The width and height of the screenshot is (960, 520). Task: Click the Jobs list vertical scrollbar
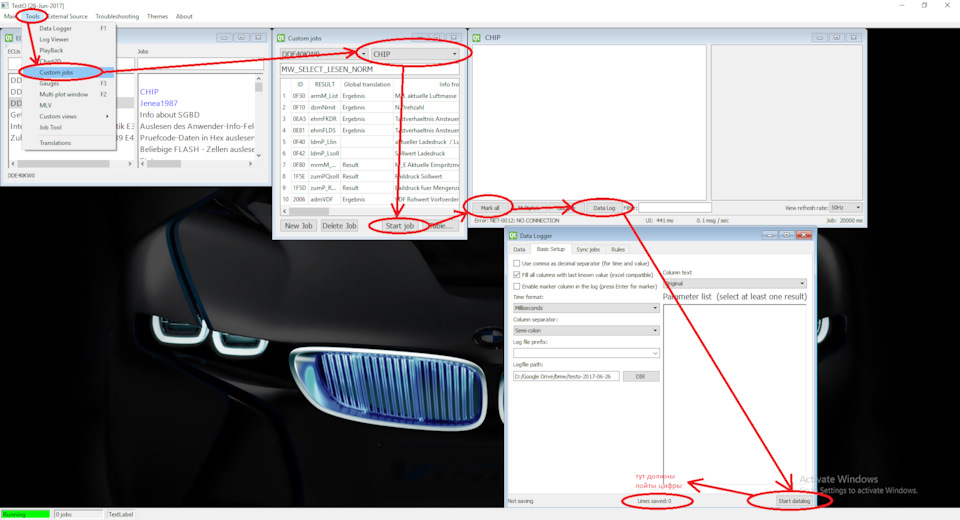click(x=258, y=116)
